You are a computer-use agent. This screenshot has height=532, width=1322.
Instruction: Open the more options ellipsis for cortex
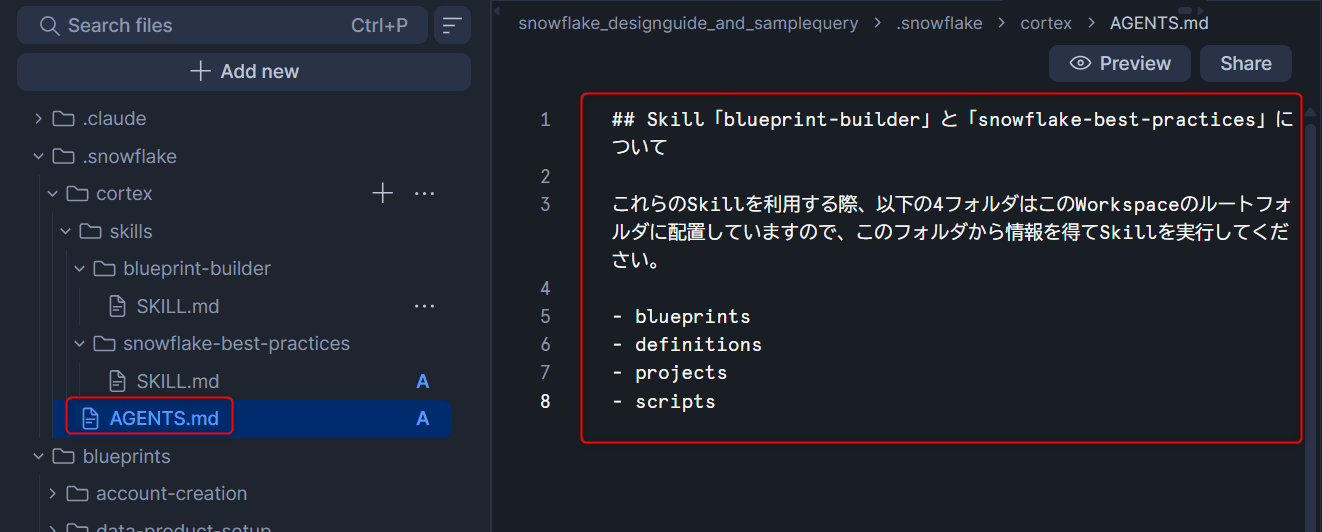pyautogui.click(x=424, y=193)
